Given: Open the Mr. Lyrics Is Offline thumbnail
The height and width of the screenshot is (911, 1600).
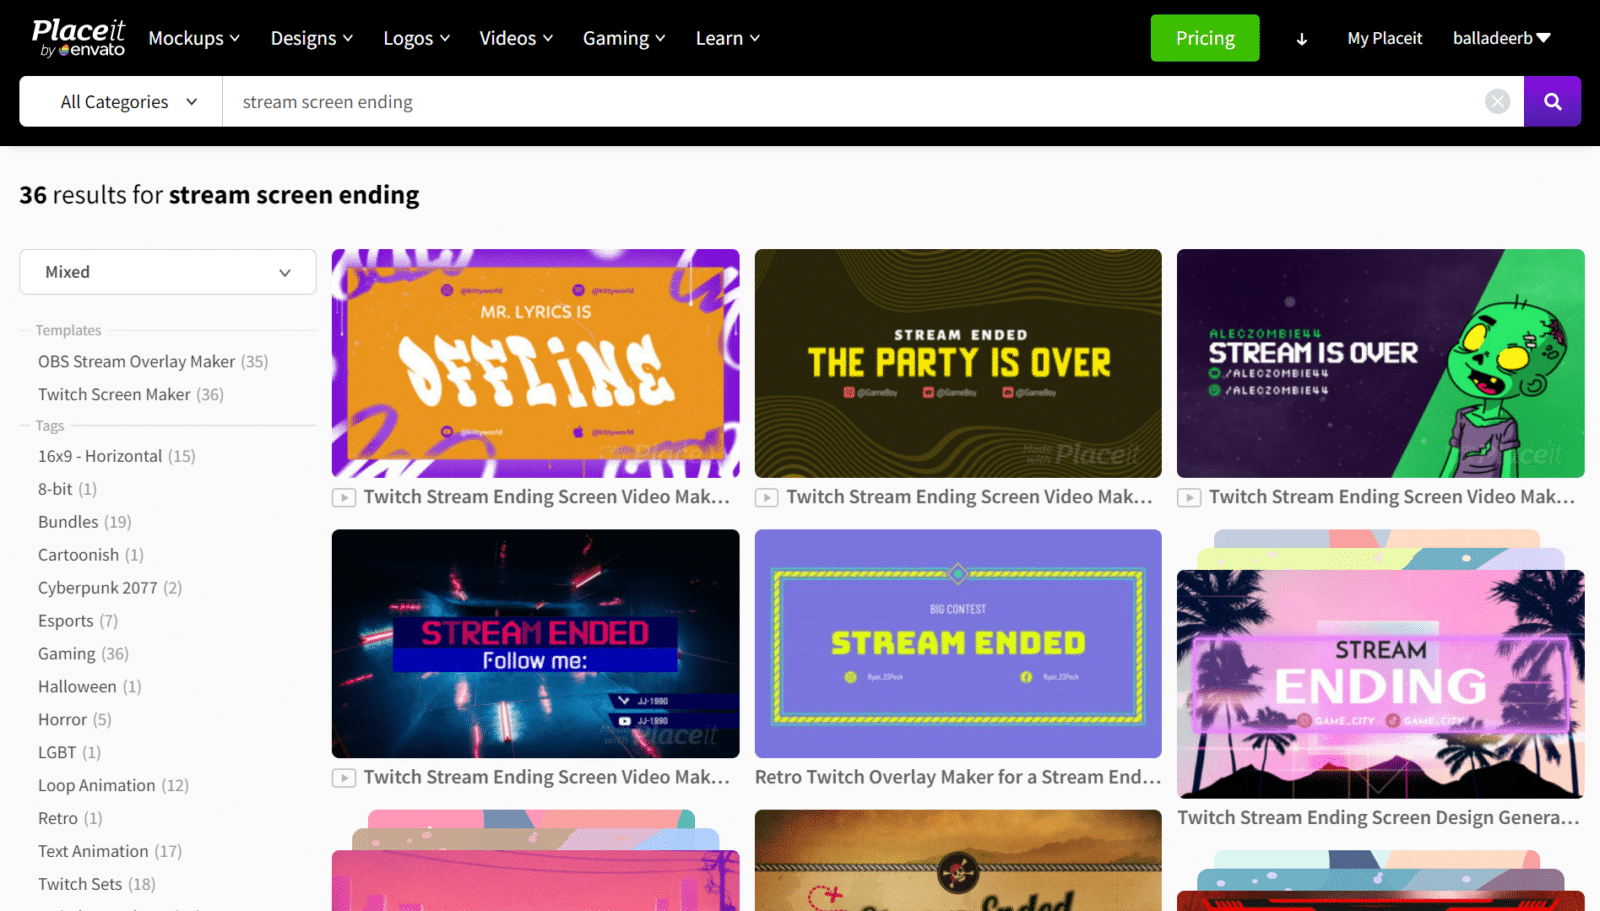Looking at the screenshot, I should tap(535, 363).
